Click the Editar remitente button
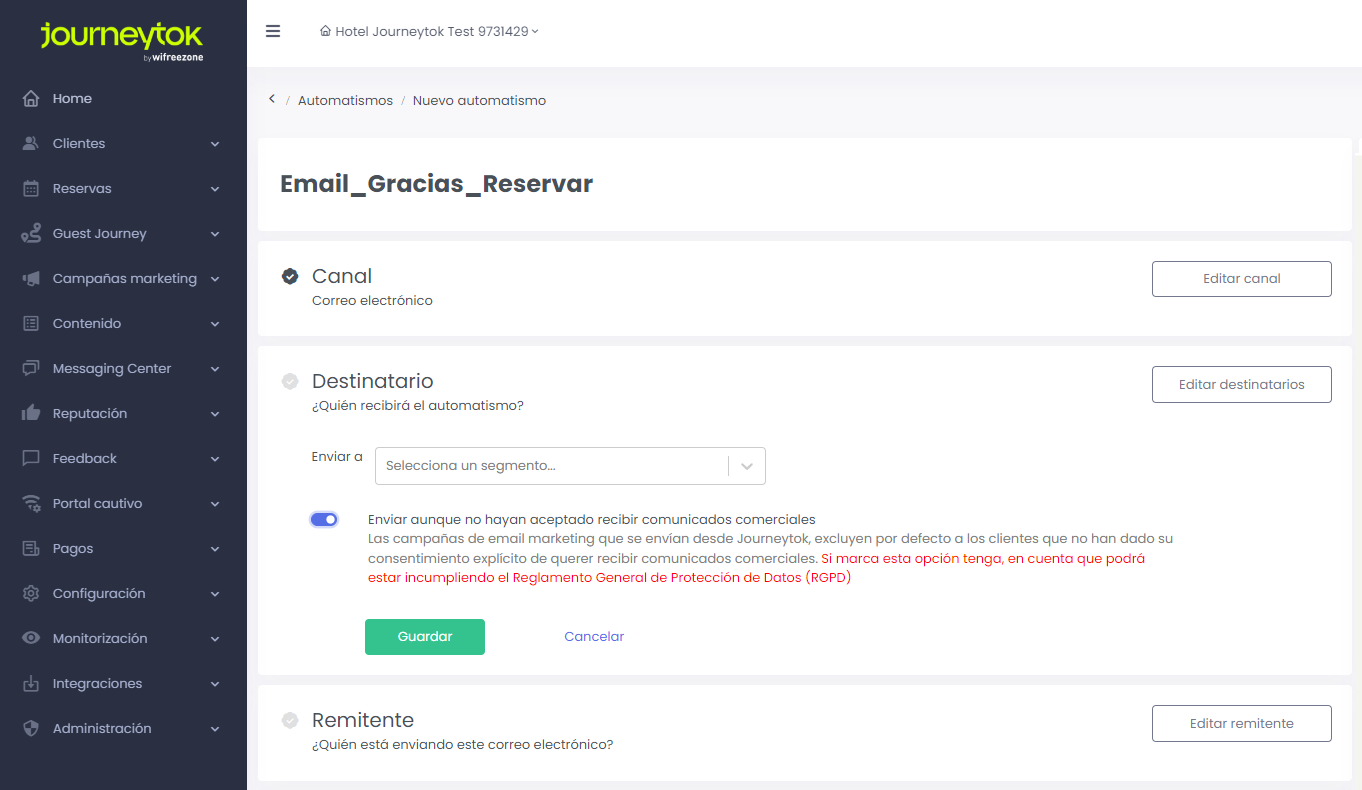Screen dimensions: 1362x790 click(x=1241, y=724)
